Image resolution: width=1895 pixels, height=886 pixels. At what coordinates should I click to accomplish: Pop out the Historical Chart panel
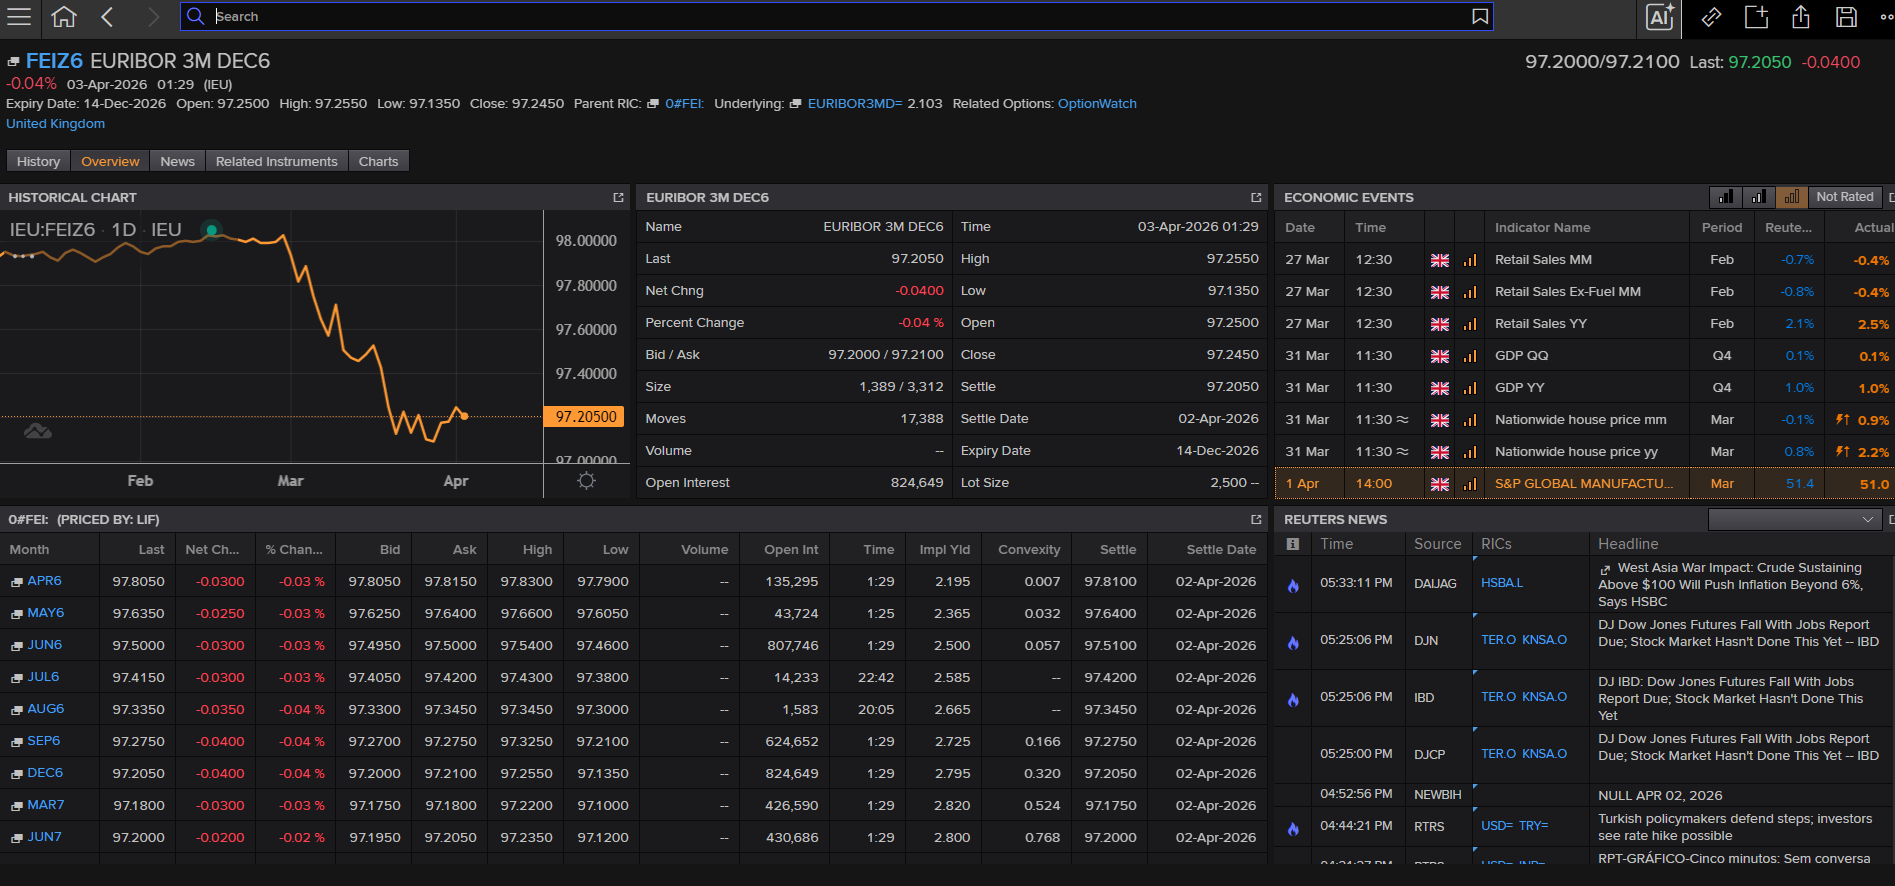(618, 198)
